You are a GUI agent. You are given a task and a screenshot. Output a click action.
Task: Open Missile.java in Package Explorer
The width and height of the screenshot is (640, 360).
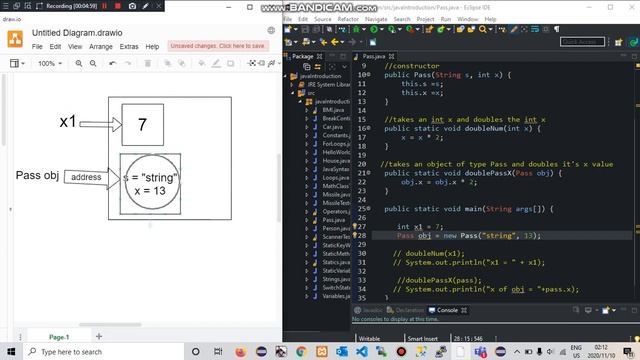tap(336, 195)
